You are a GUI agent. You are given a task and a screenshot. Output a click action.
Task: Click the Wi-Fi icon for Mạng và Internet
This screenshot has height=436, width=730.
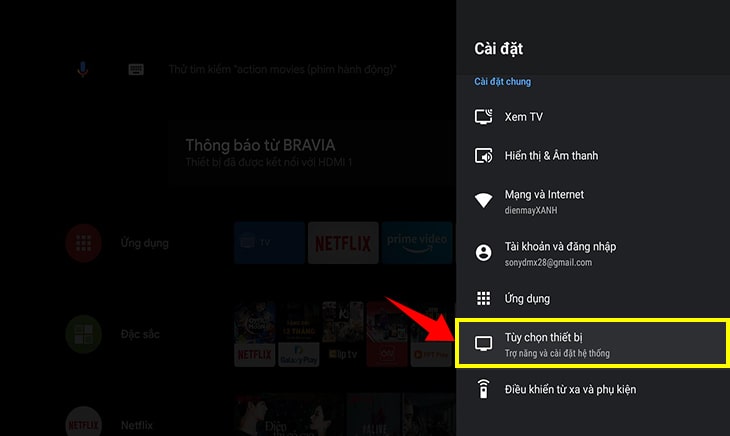[x=484, y=200]
